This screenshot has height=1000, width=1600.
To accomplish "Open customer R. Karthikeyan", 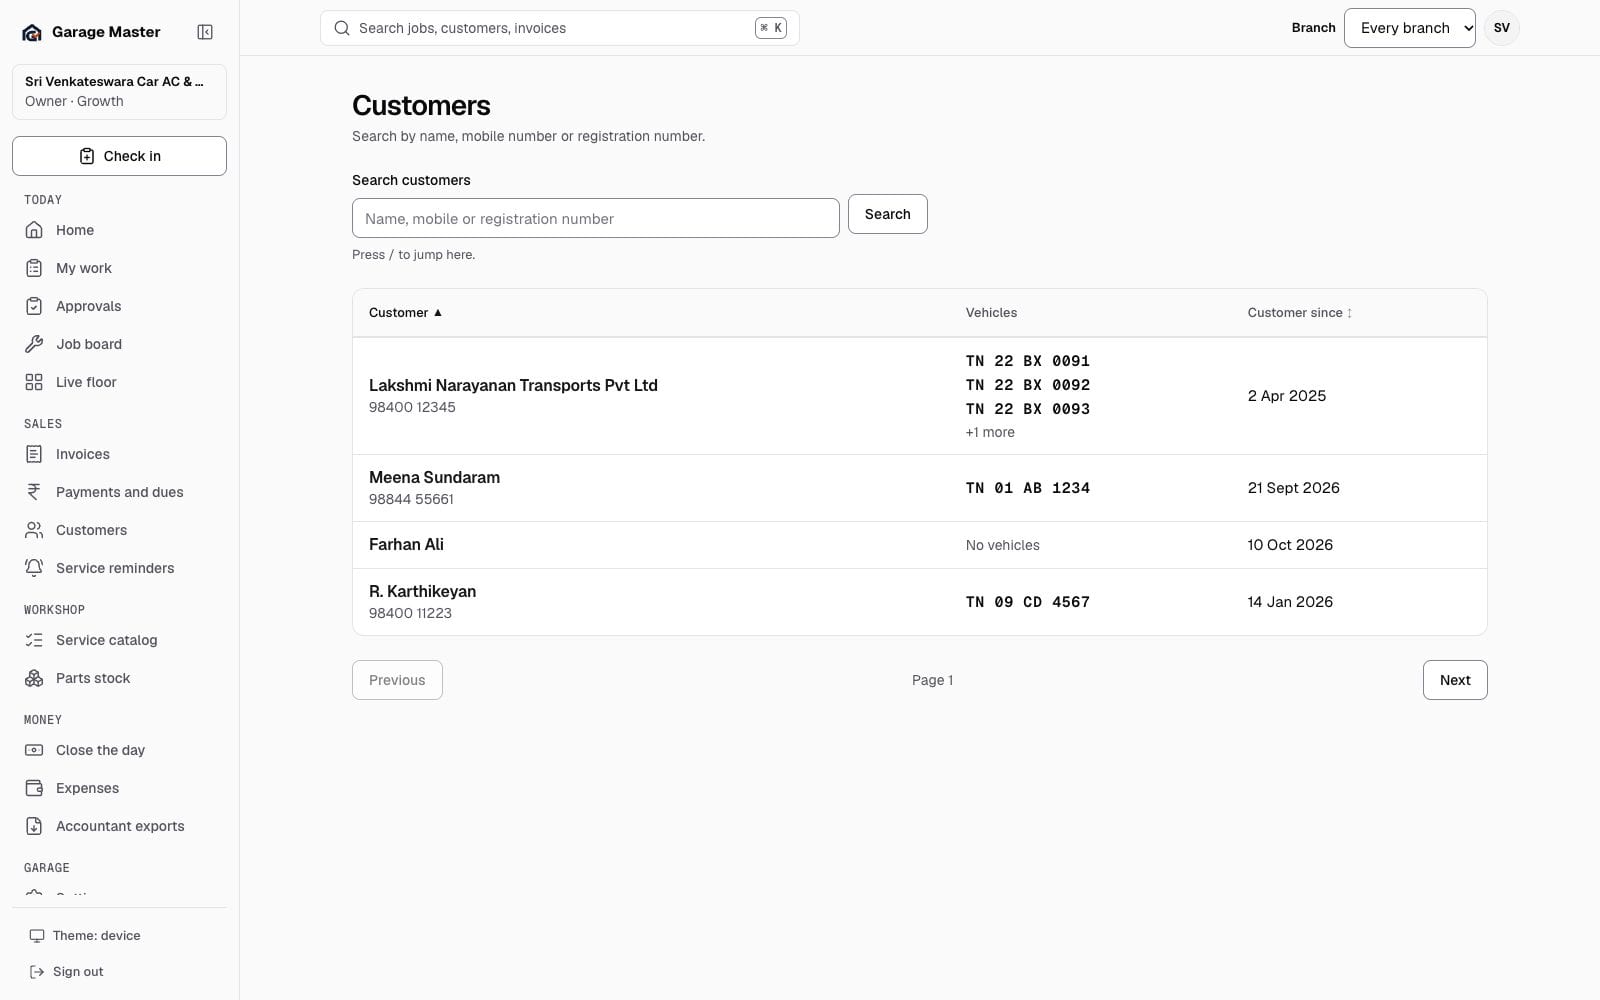I will click(422, 591).
